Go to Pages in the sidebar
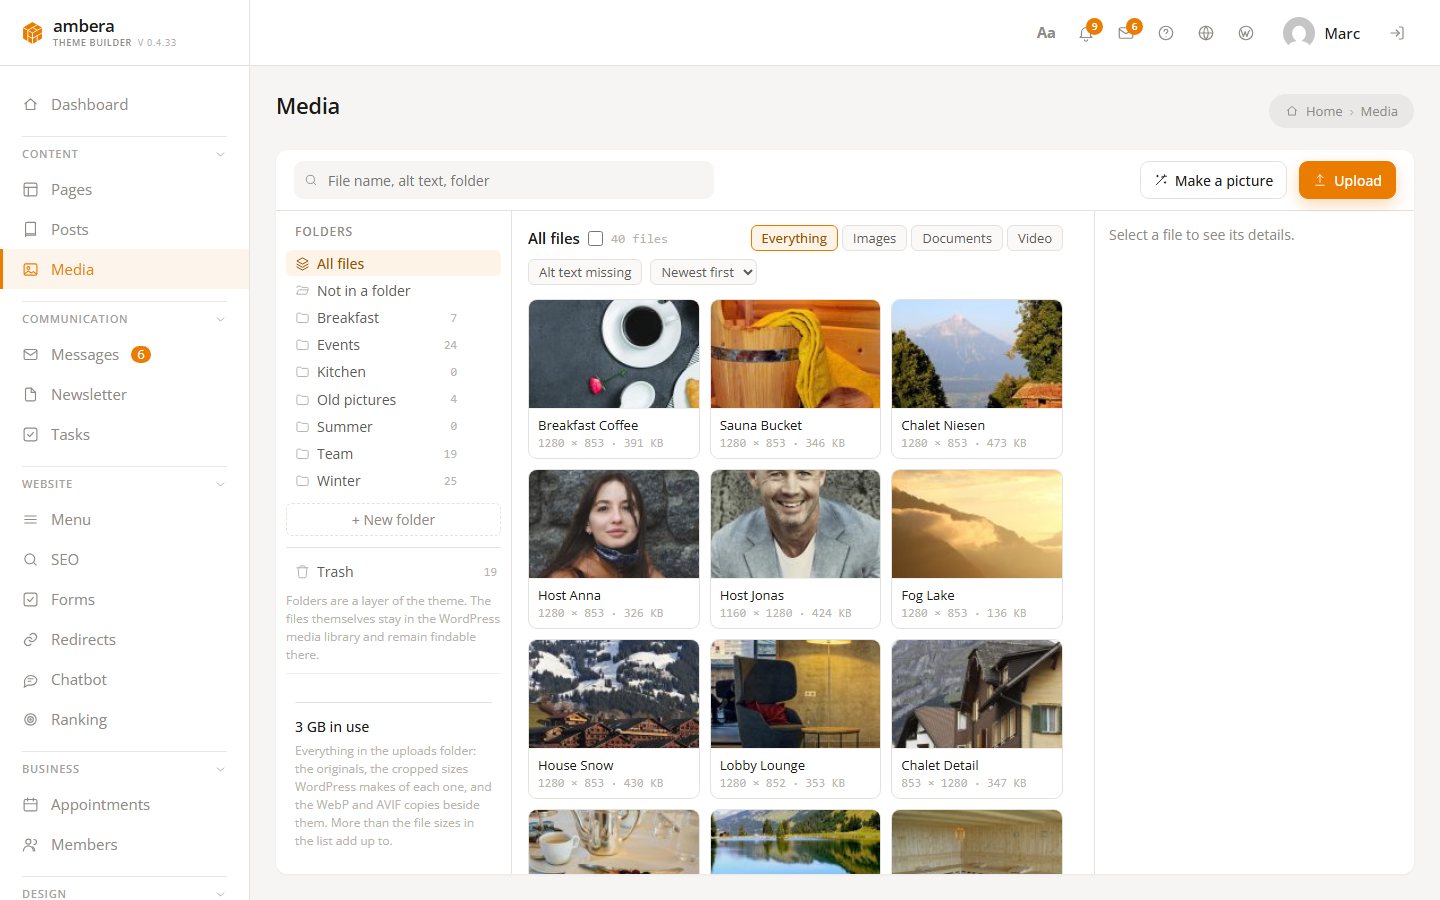Viewport: 1440px width, 900px height. click(124, 189)
